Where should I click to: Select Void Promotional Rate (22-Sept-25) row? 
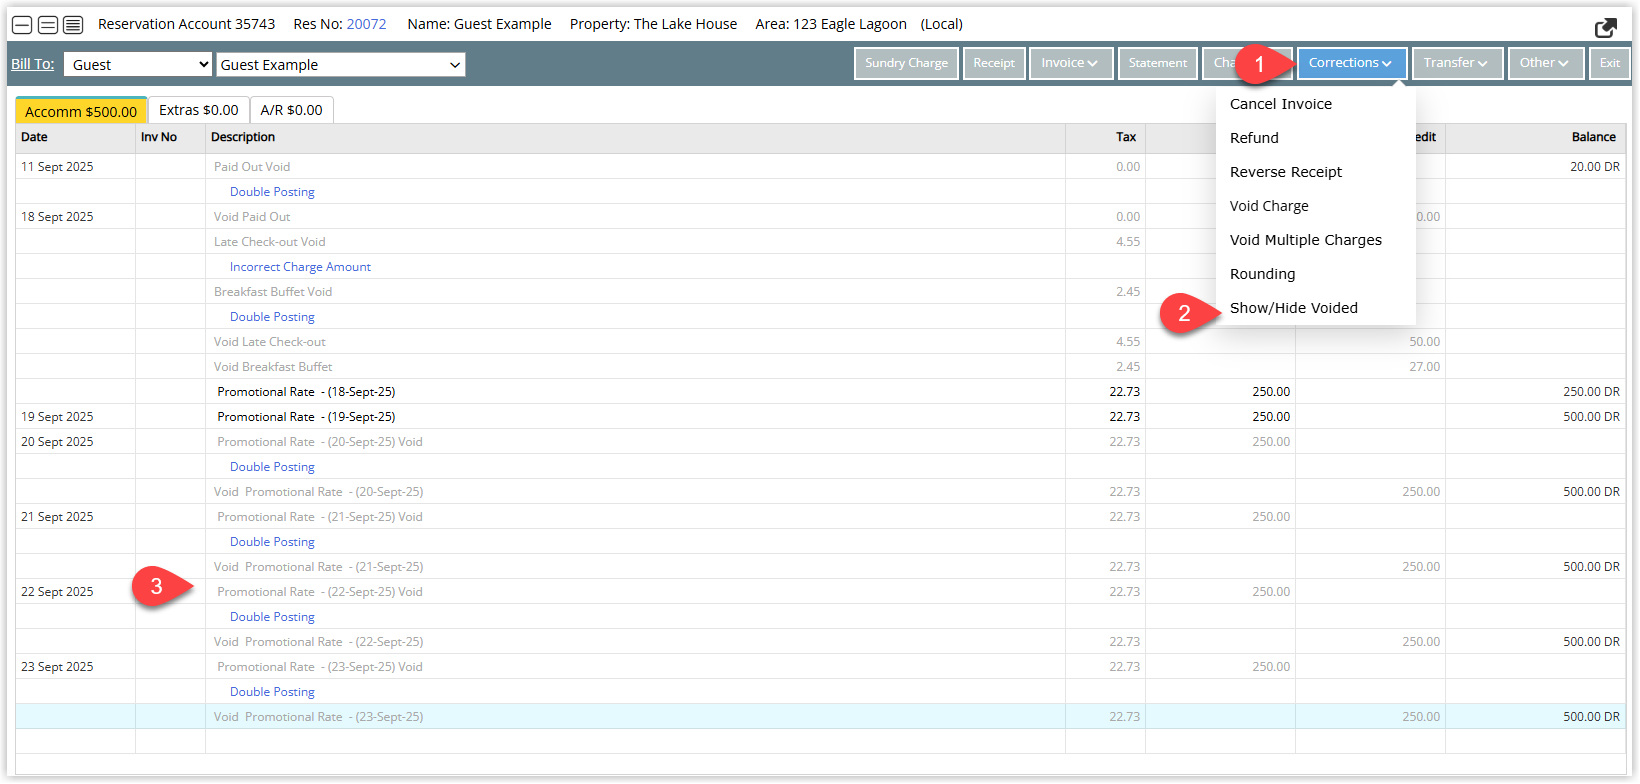820,642
